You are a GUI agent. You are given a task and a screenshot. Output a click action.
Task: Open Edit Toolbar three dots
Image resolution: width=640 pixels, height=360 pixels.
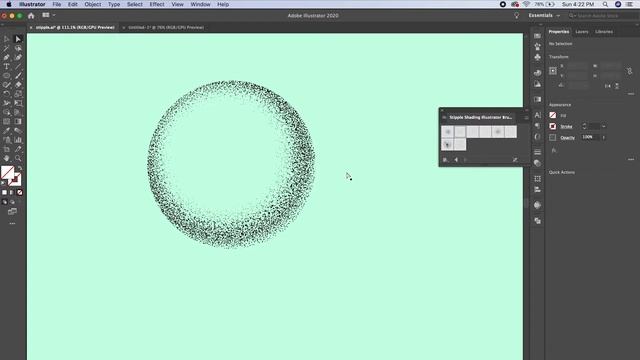(x=12, y=224)
